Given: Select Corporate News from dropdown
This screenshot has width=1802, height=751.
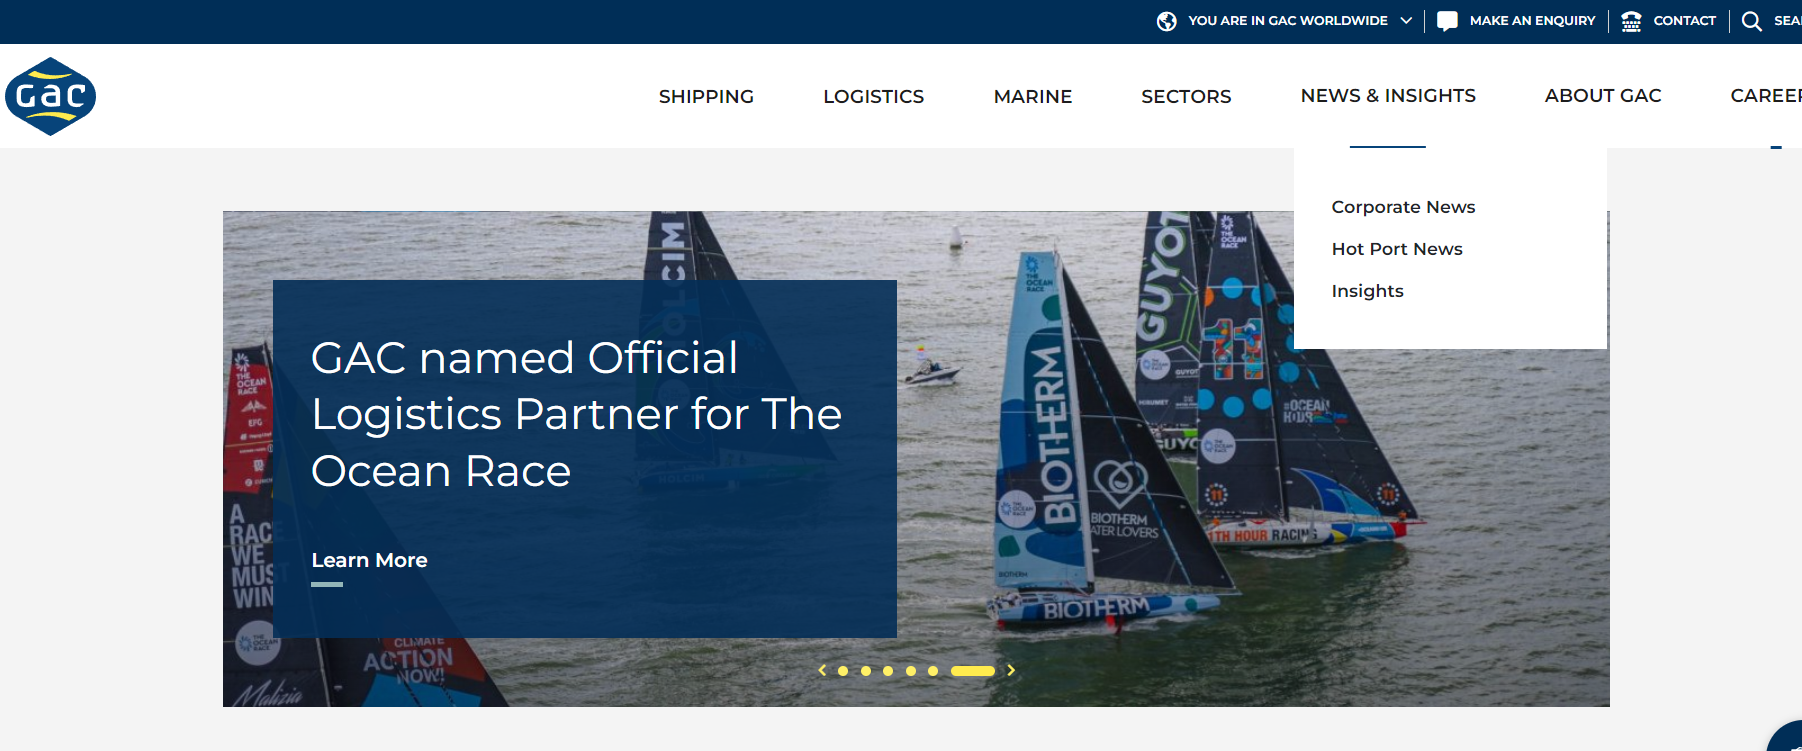Looking at the screenshot, I should [x=1403, y=207].
